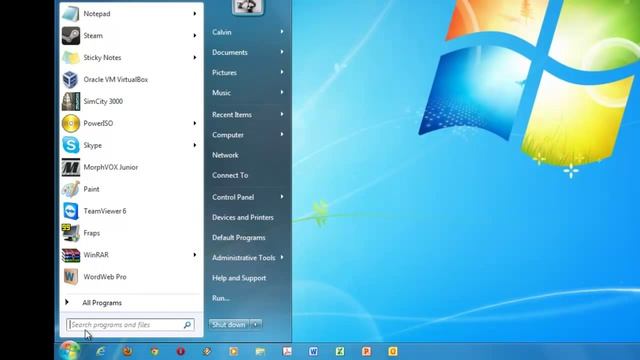Start SimCity 3000
The image size is (640, 360).
131,101
